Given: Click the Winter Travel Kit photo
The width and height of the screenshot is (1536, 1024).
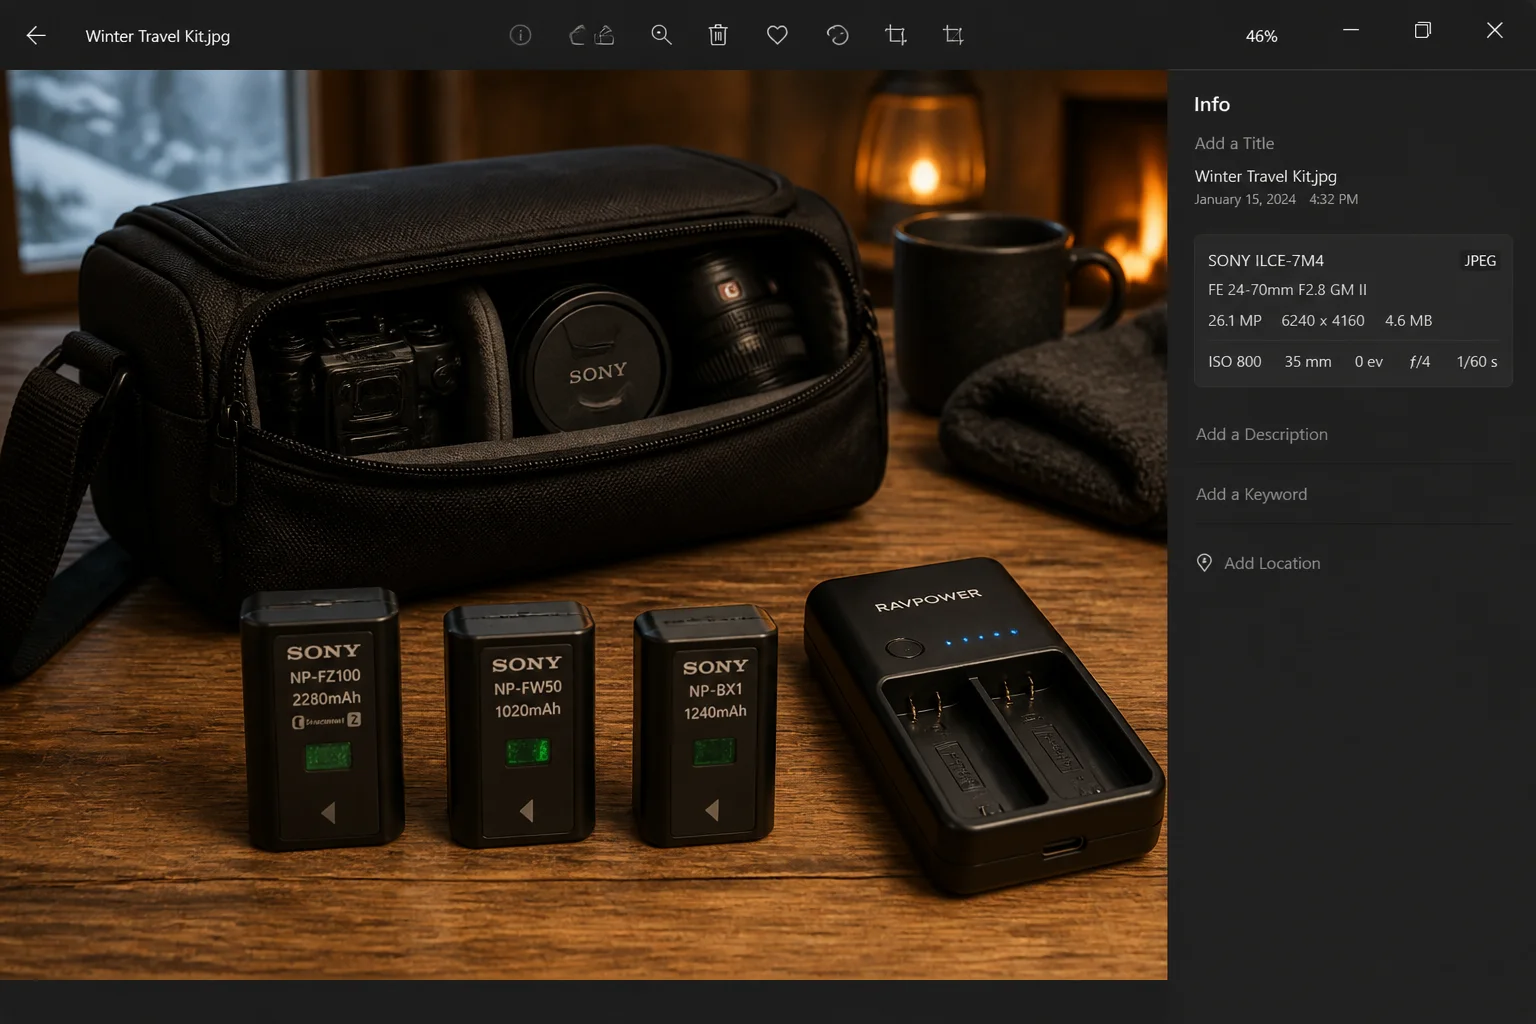Looking at the screenshot, I should (583, 524).
